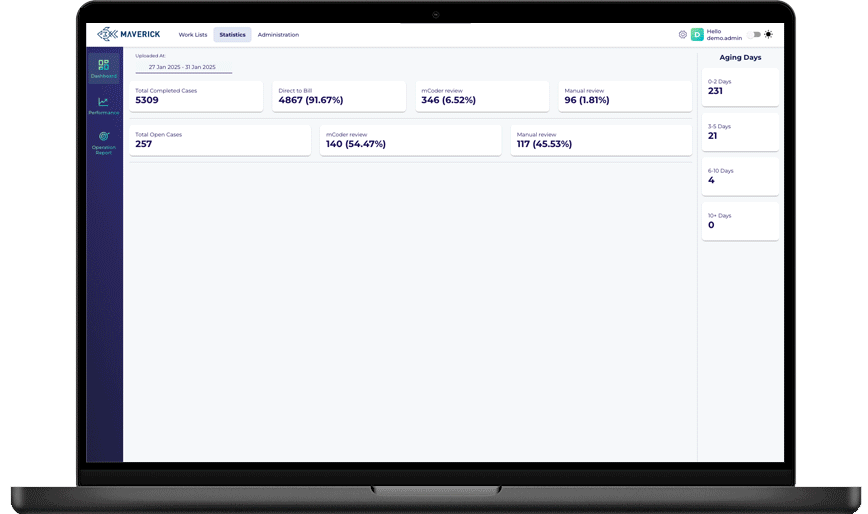Image resolution: width=868 pixels, height=514 pixels.
Task: Click the Uploaded At date range field
Action: tap(183, 67)
